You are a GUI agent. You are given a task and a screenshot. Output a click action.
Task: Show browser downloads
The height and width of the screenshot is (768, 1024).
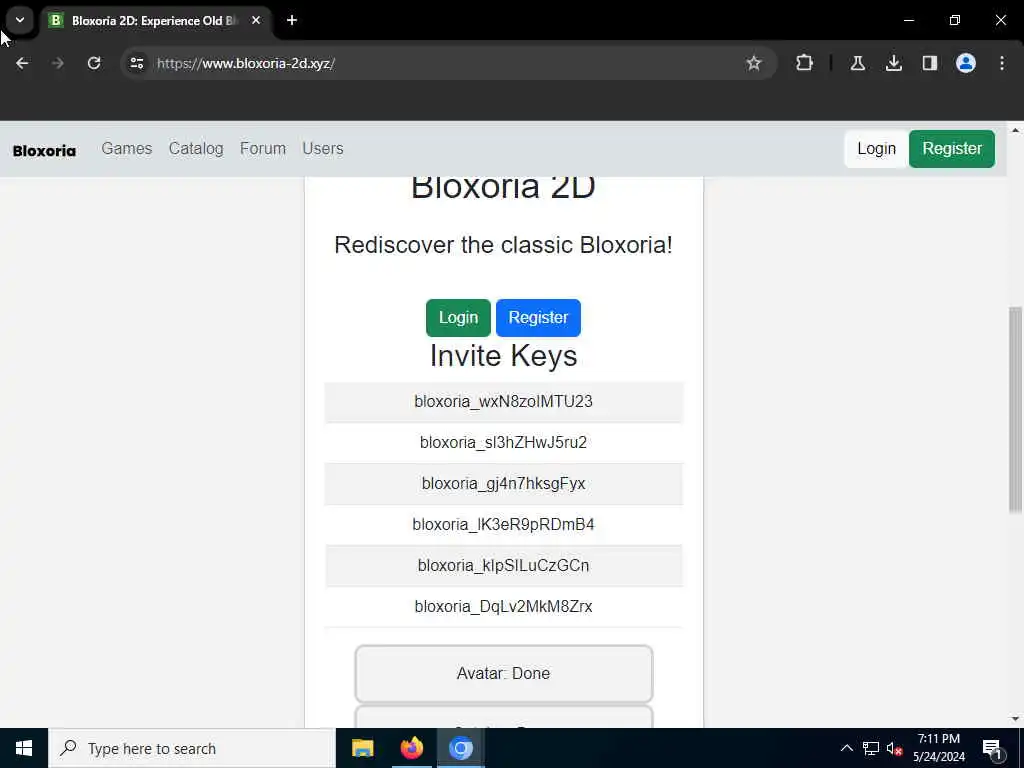click(893, 63)
